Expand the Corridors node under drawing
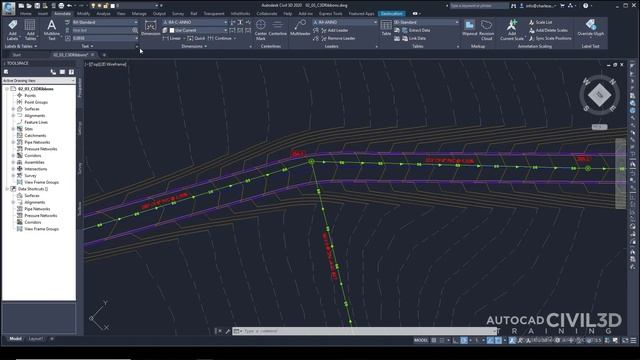640x360 pixels. 13,156
